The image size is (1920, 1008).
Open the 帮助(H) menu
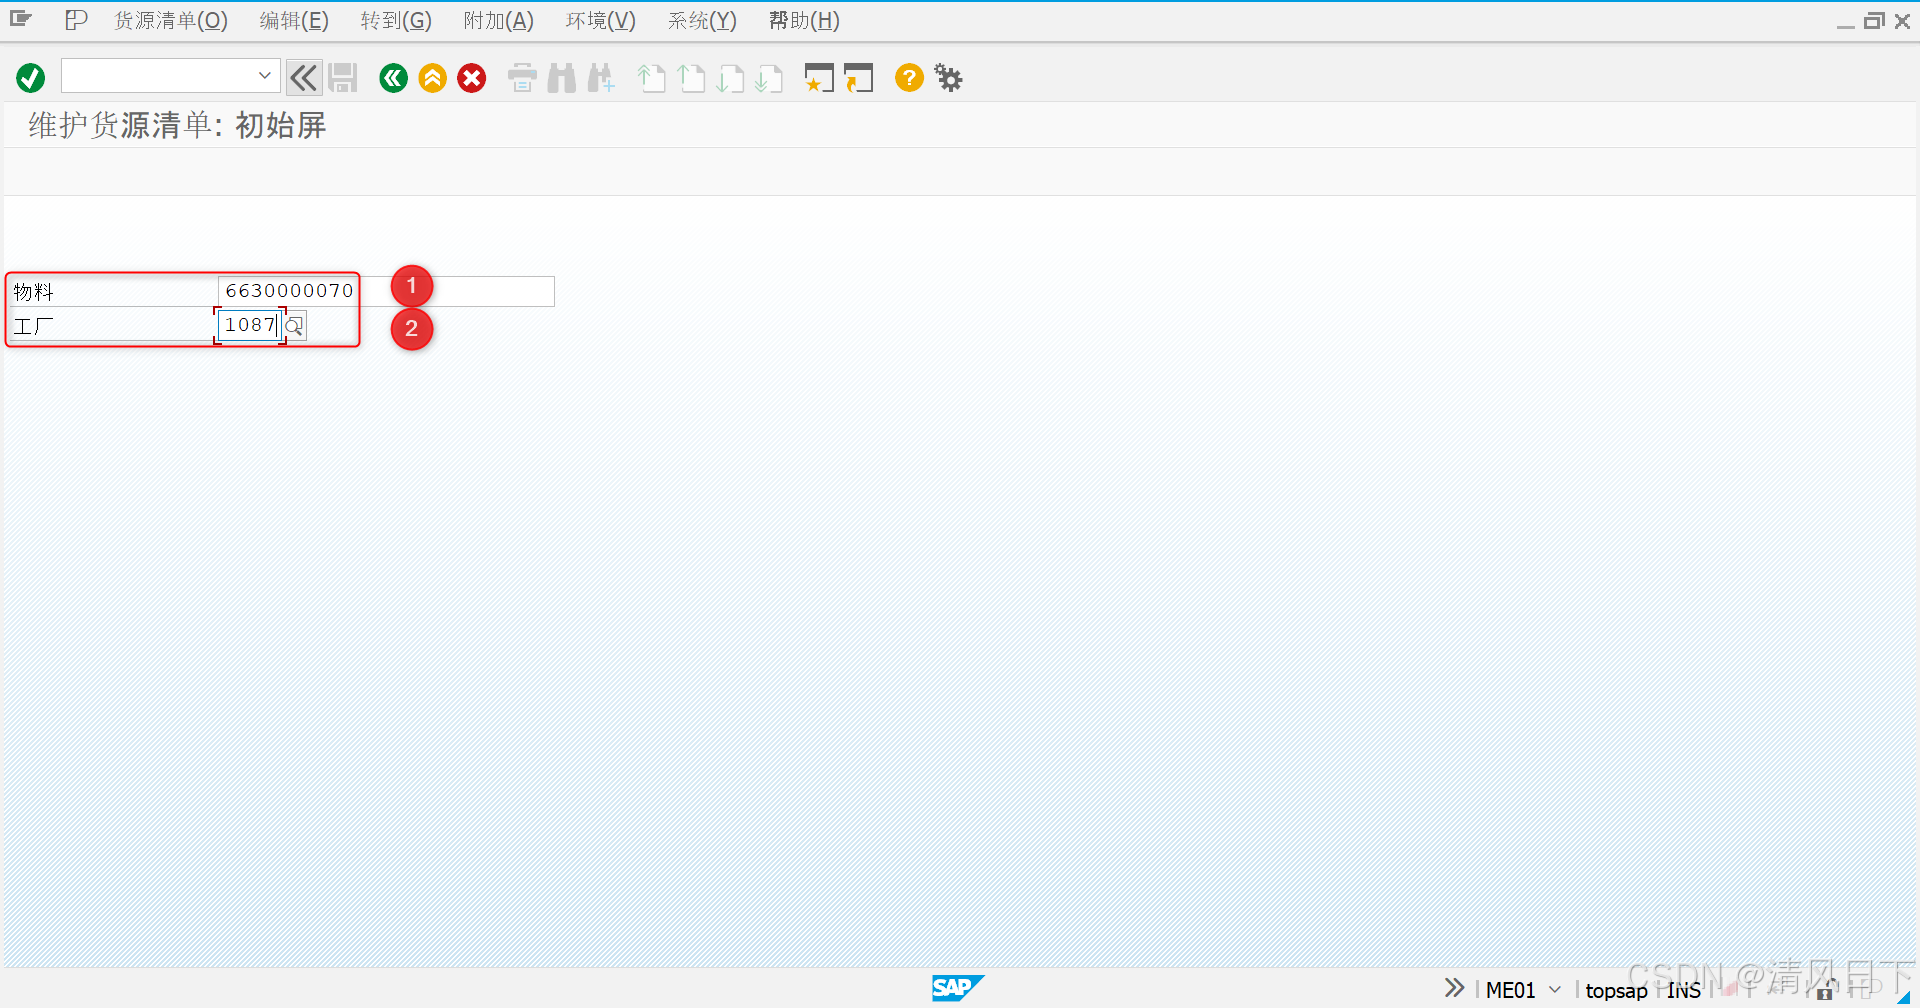(x=804, y=21)
